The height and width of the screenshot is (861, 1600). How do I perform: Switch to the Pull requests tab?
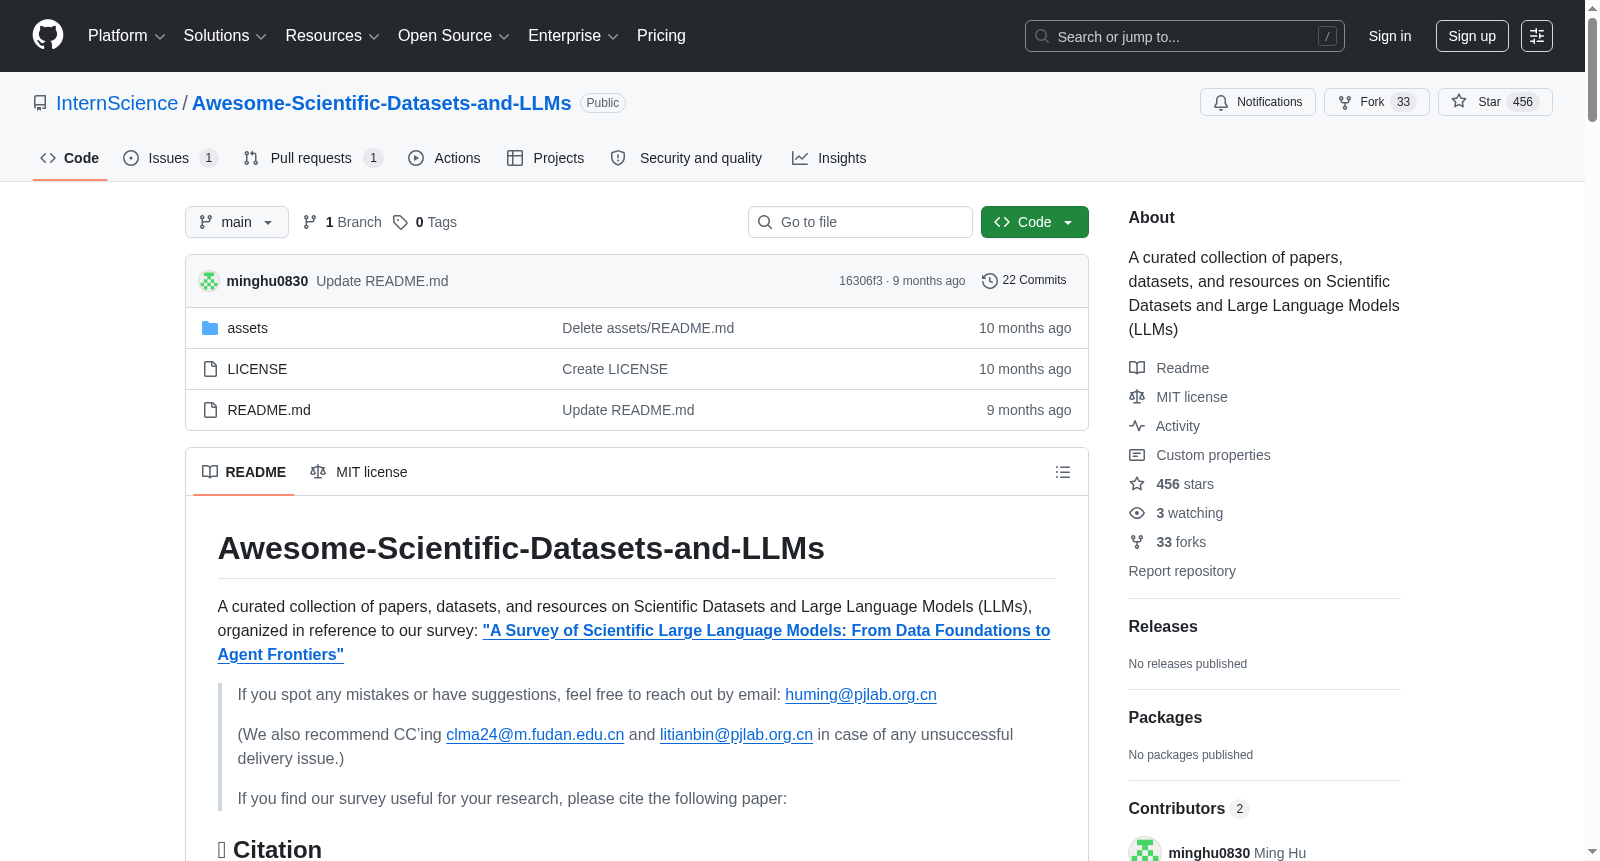coord(313,158)
